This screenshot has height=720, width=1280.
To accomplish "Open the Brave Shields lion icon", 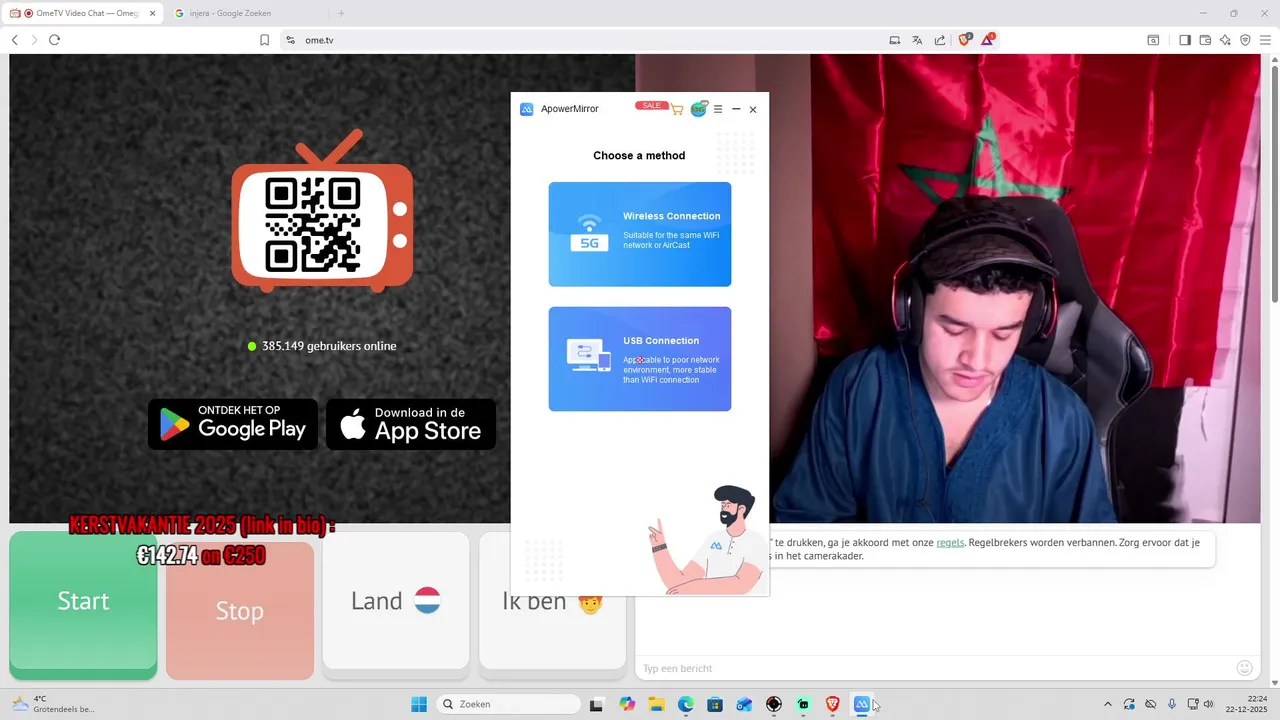I will coord(965,40).
